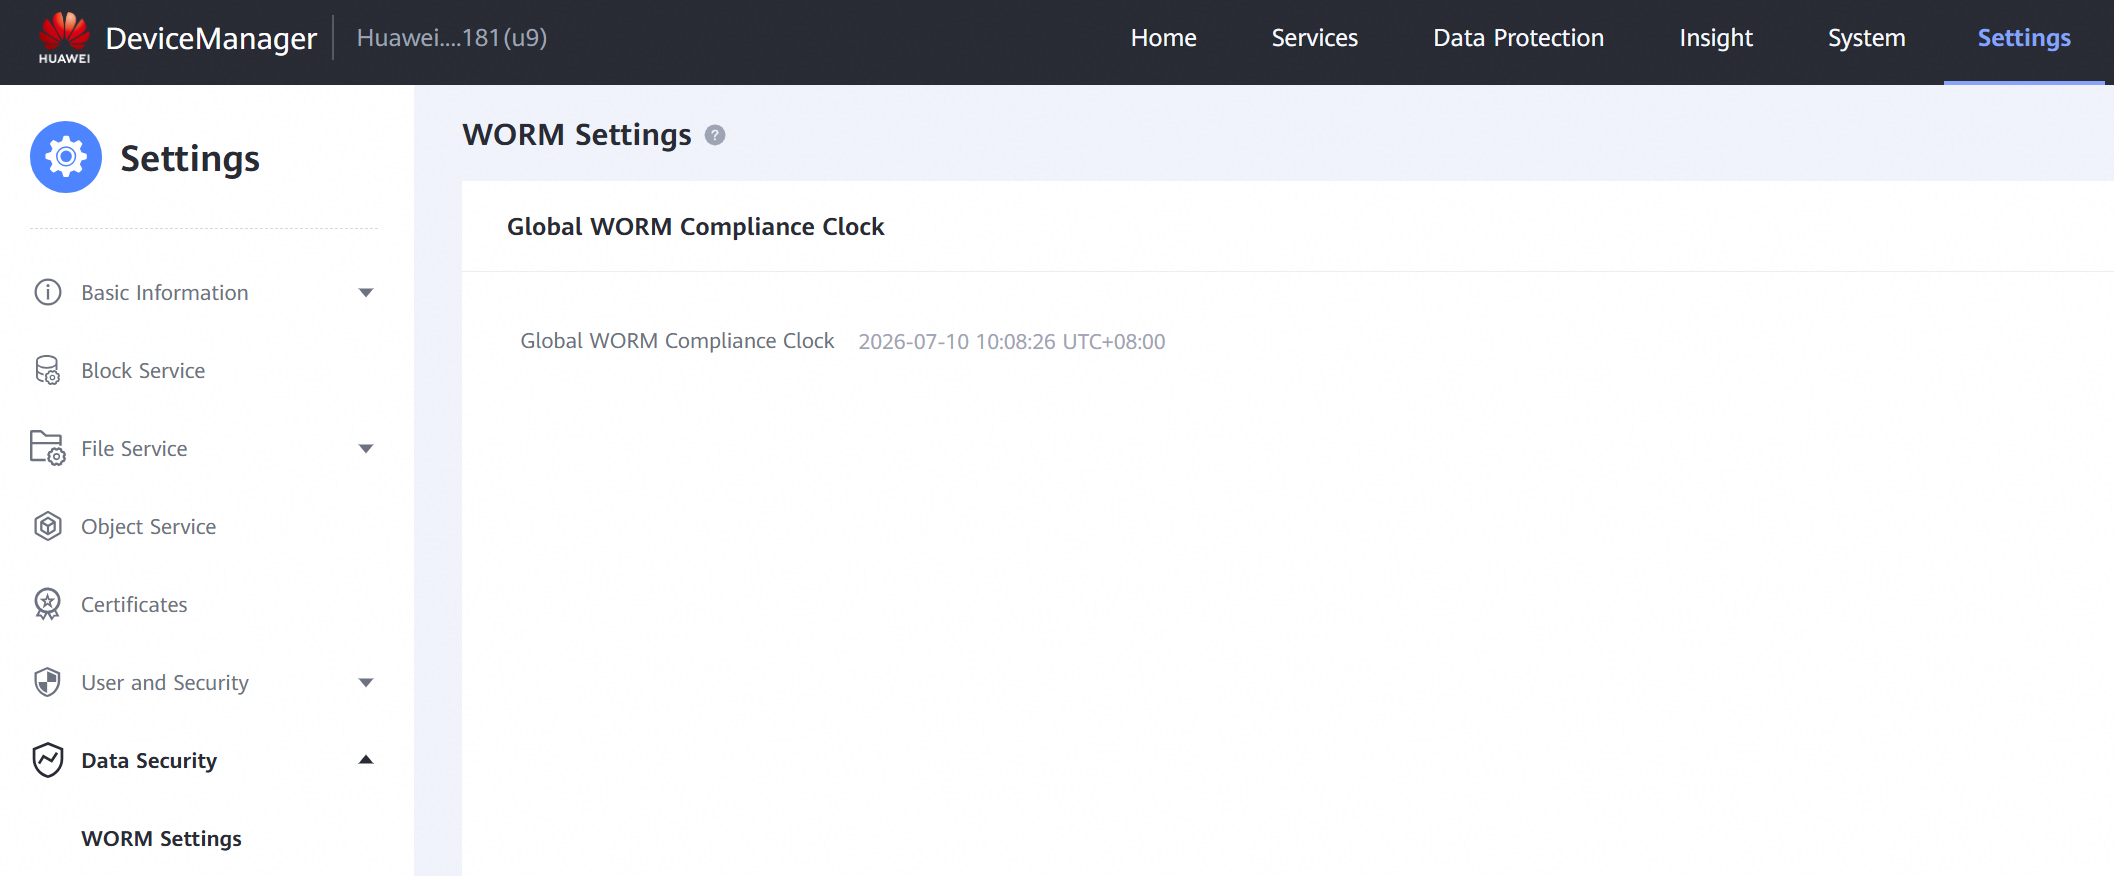Expand the Basic Information menu arrow
This screenshot has height=876, width=2114.
click(366, 293)
